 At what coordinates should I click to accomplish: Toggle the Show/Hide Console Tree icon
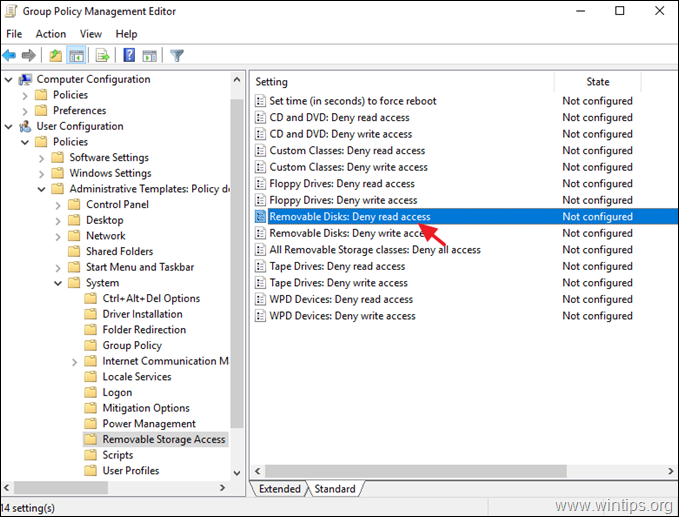click(x=76, y=55)
